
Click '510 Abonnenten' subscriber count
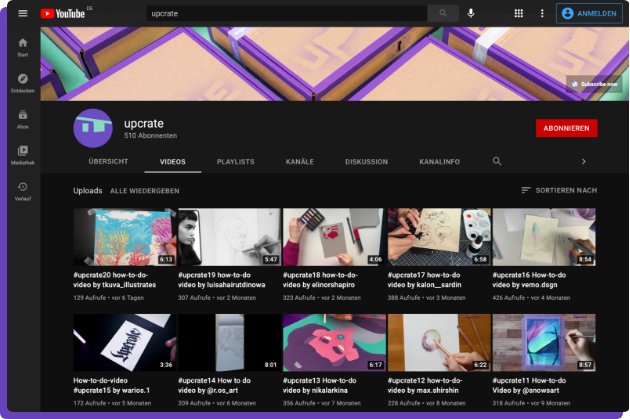point(151,136)
